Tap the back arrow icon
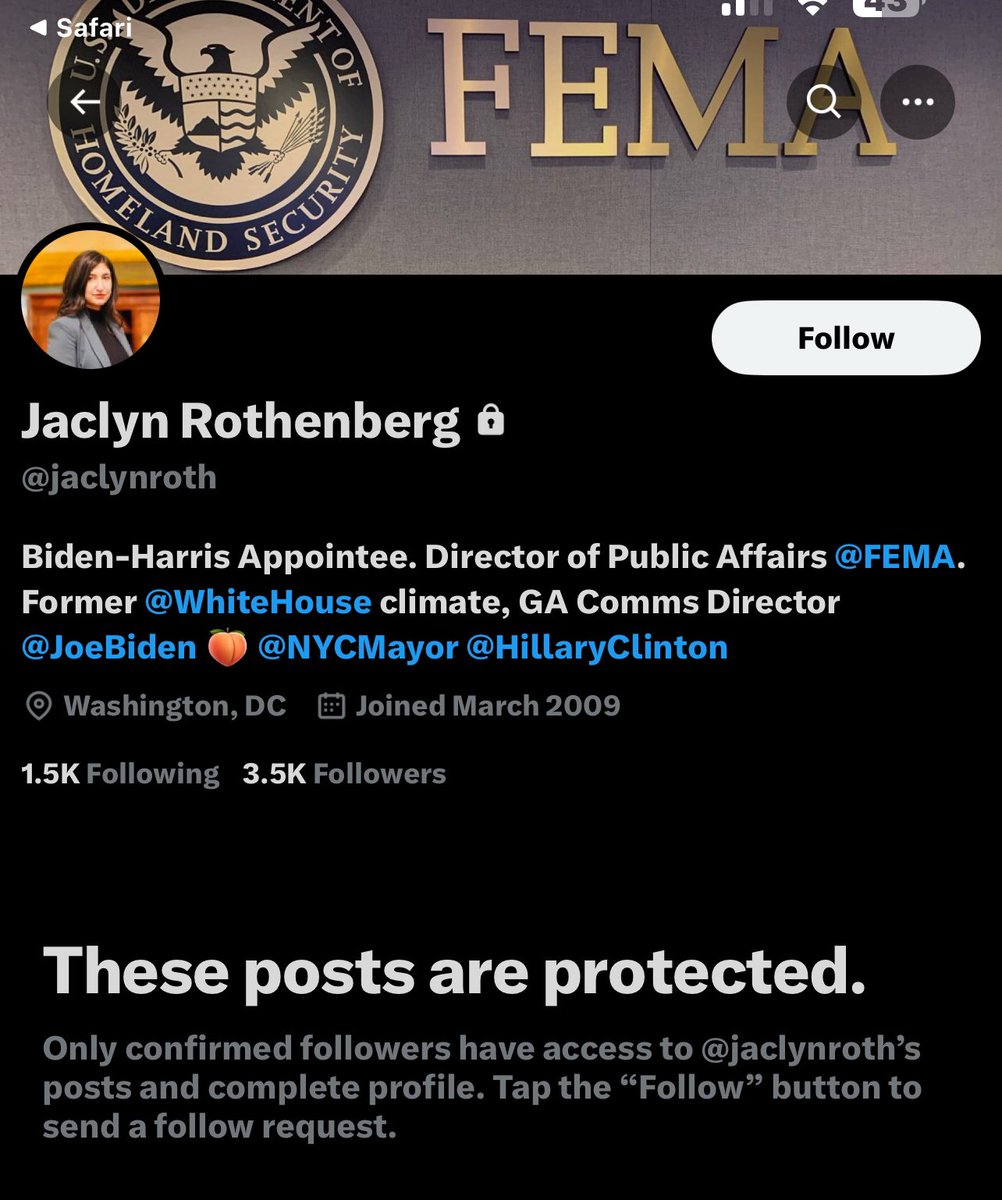The image size is (1002, 1200). click(85, 101)
